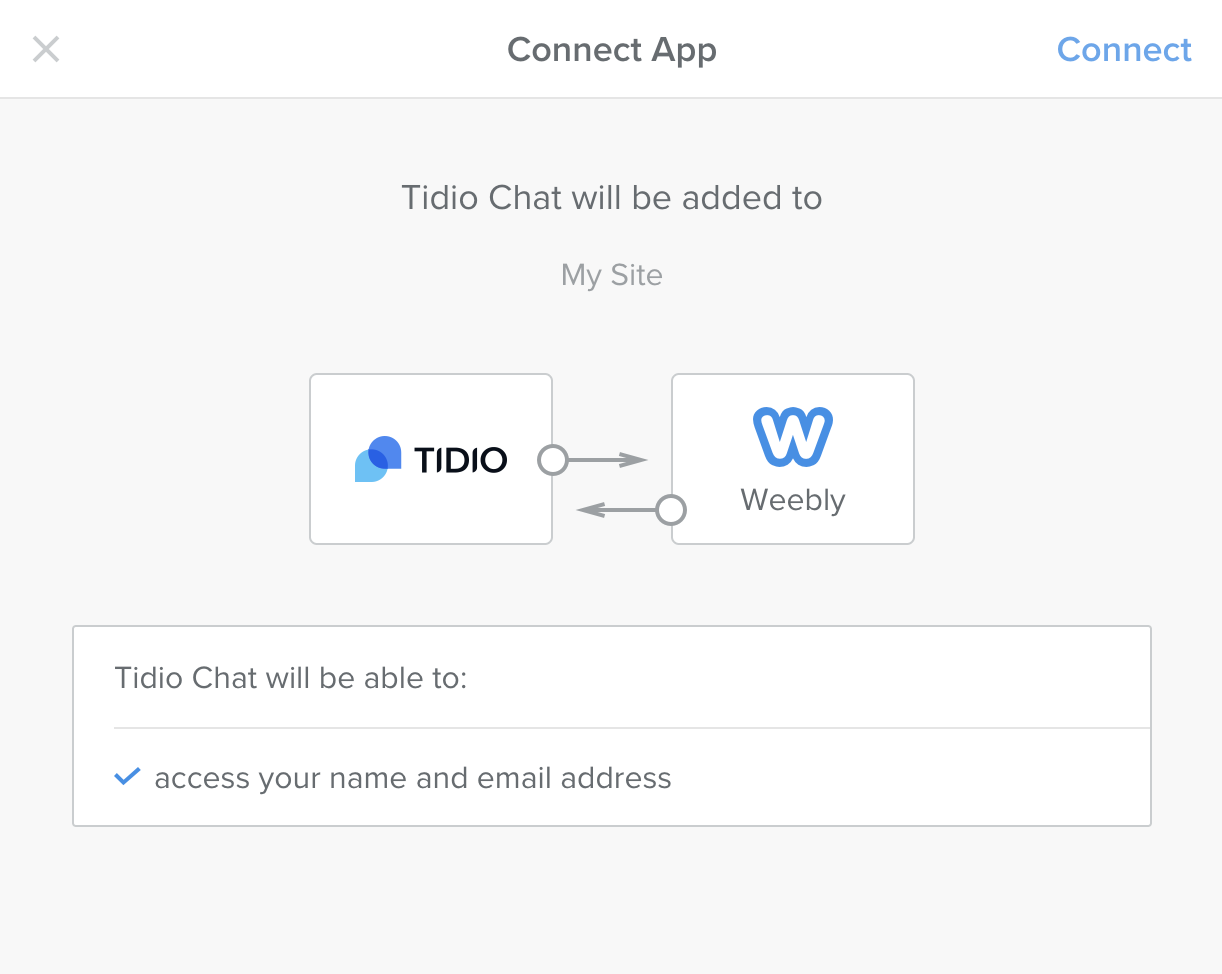Click 'Tidio Chat will be added to' heading
The height and width of the screenshot is (974, 1222).
tap(612, 198)
